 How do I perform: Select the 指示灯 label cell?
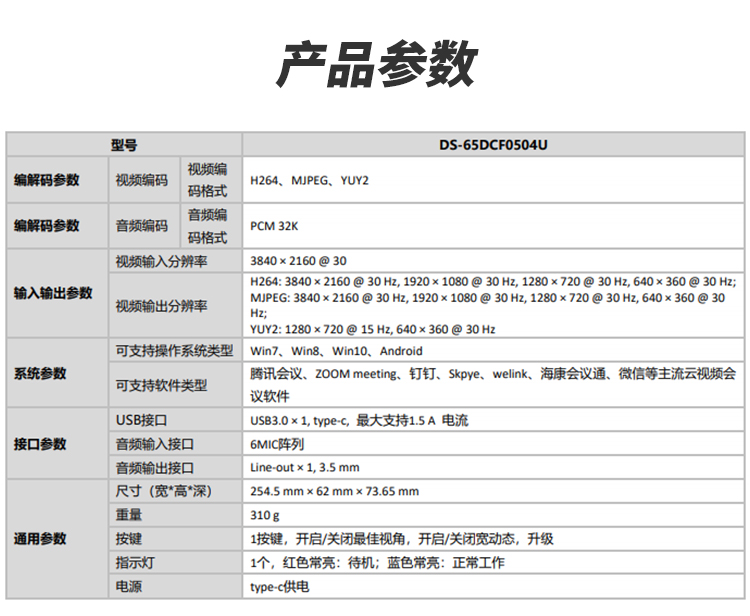175,562
